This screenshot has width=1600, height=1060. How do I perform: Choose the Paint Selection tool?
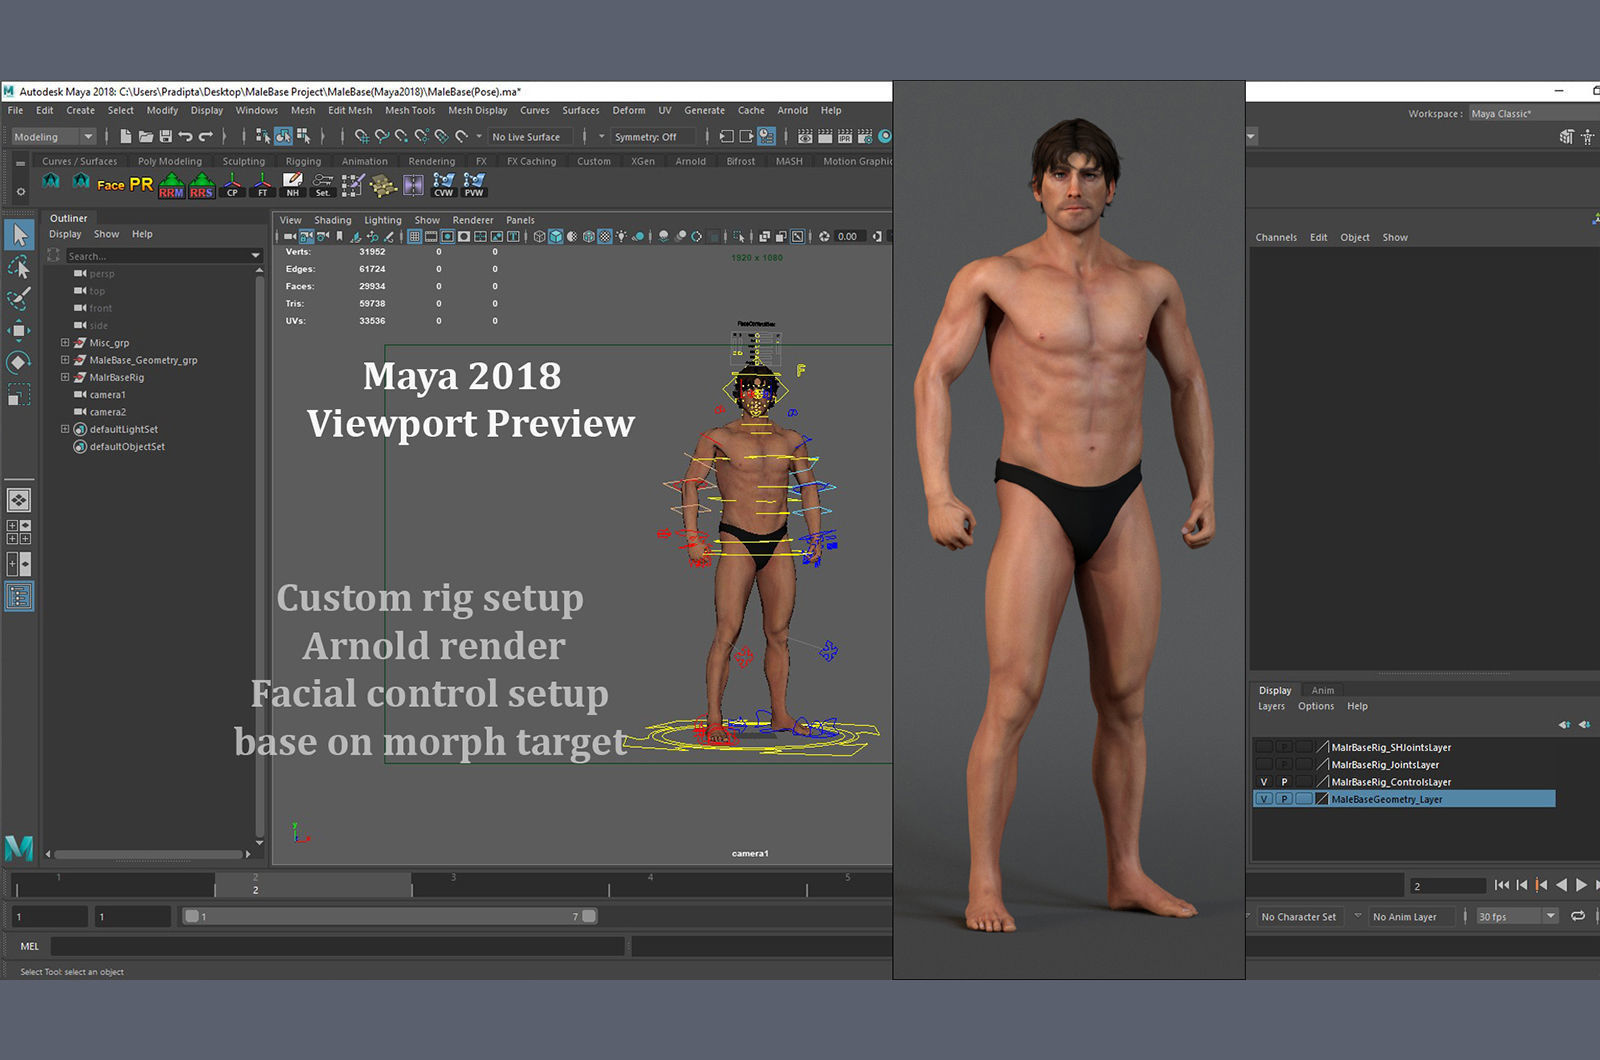pyautogui.click(x=19, y=299)
